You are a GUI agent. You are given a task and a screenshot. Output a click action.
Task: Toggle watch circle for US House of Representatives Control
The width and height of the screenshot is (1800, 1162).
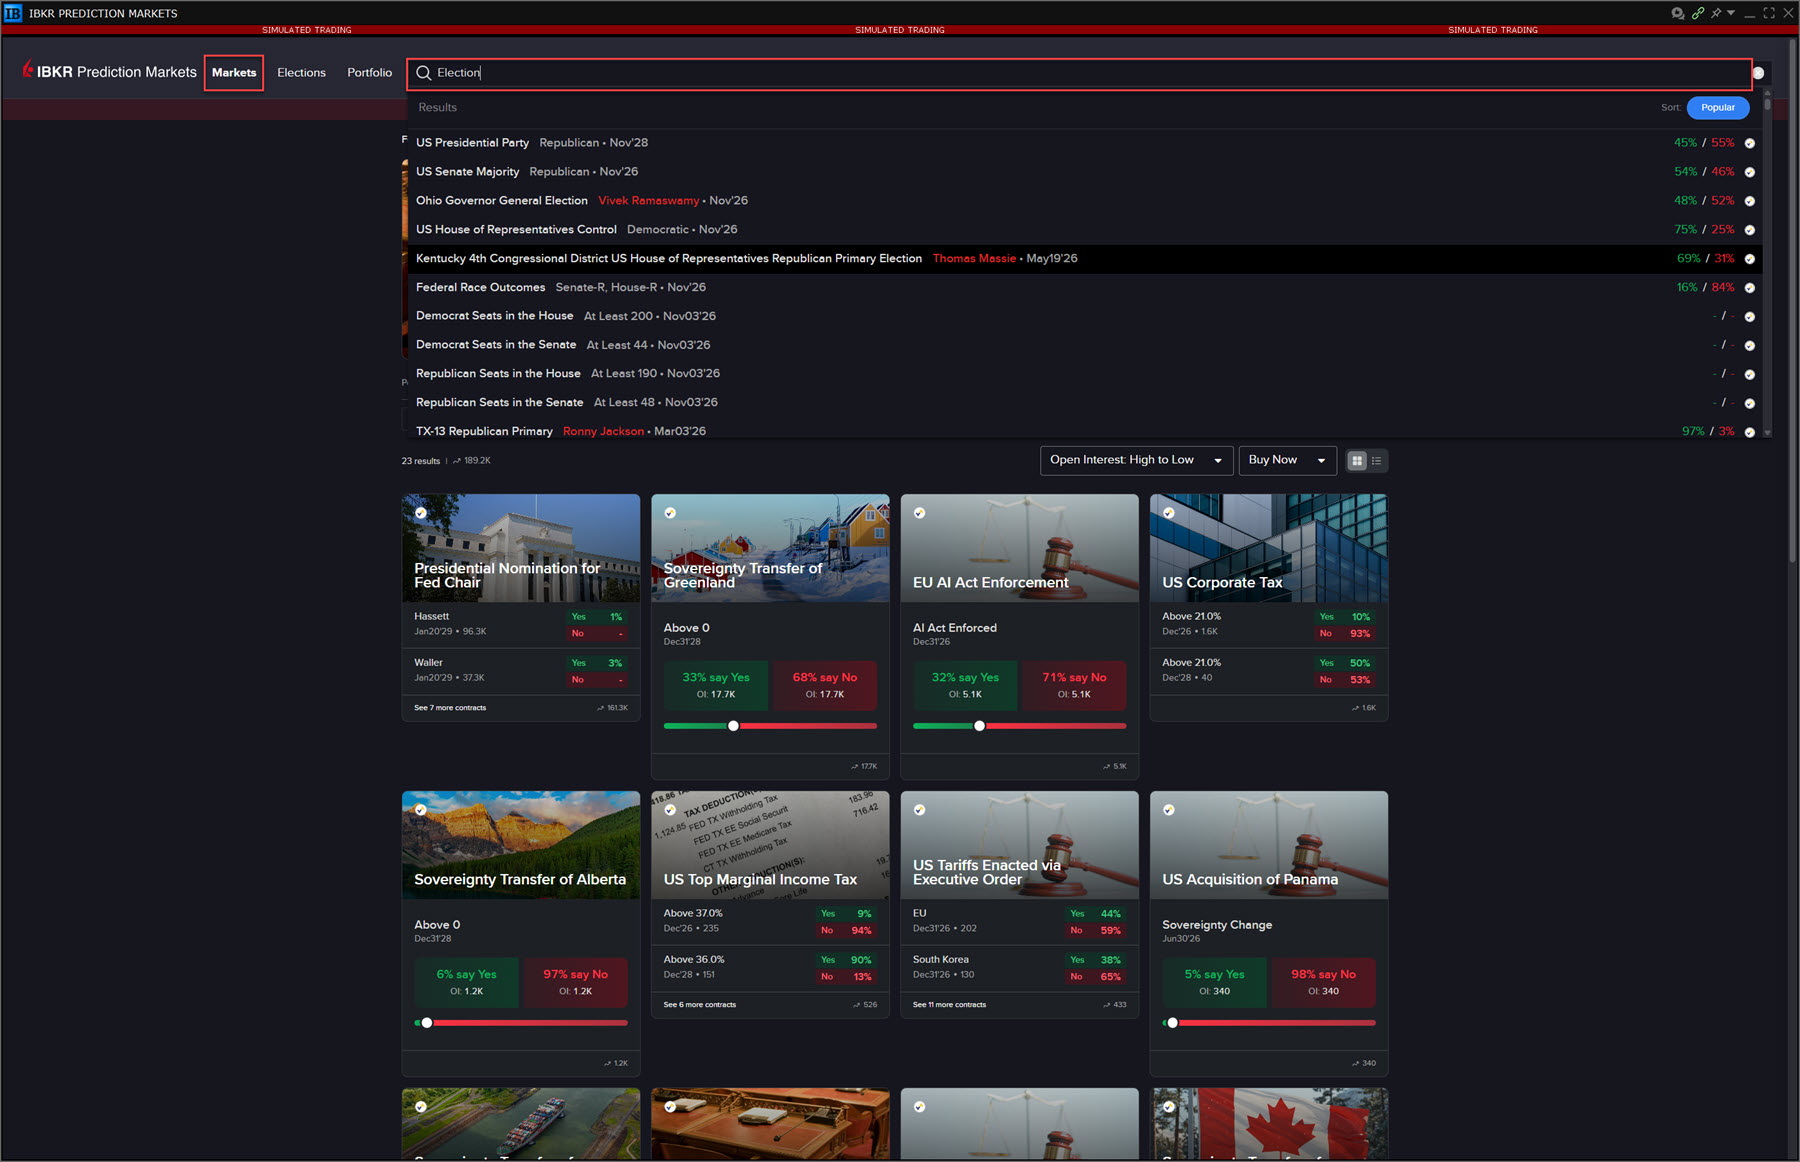click(x=1750, y=230)
